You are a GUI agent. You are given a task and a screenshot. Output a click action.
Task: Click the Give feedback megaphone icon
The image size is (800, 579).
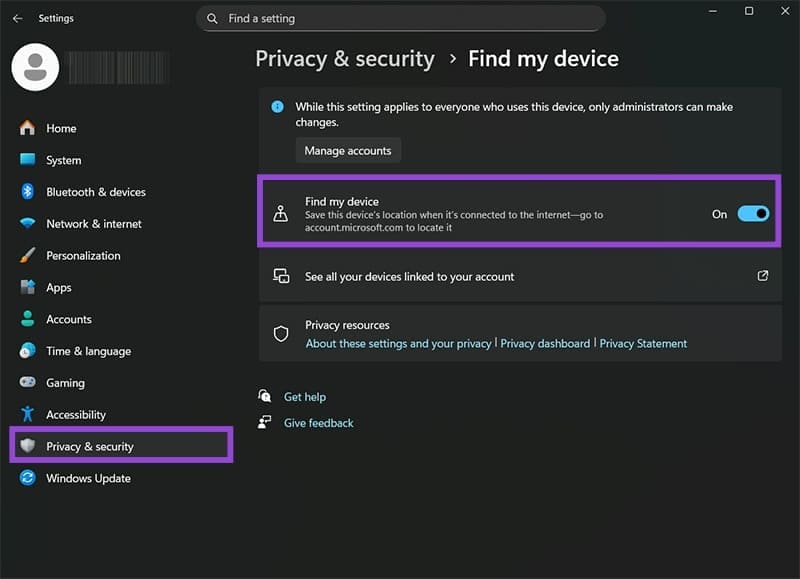264,422
